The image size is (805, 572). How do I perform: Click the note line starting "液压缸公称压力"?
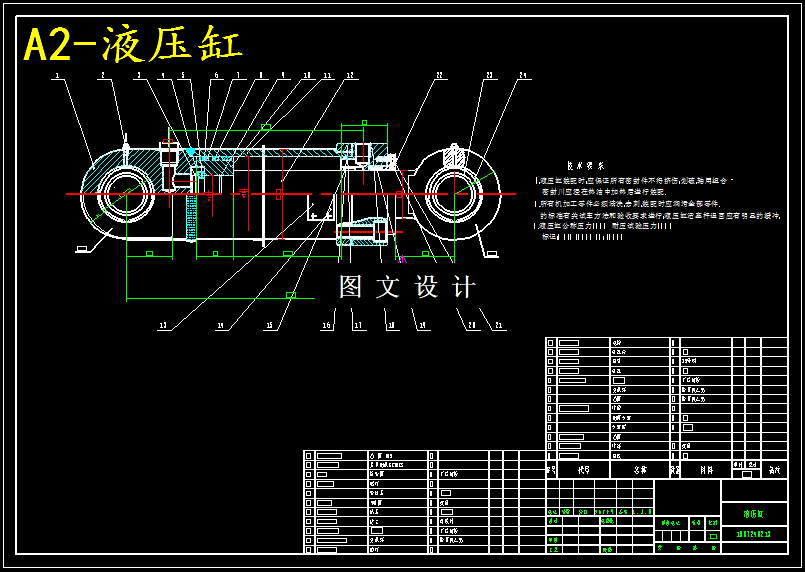603,226
